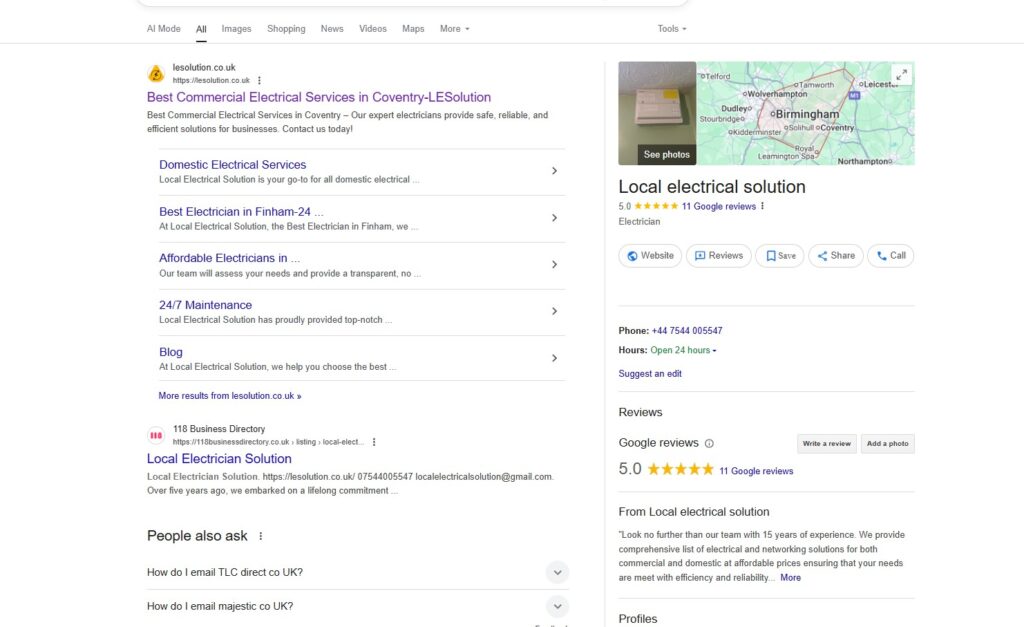Click the Birmingham area map
The height and width of the screenshot is (627, 1024).
tap(805, 113)
